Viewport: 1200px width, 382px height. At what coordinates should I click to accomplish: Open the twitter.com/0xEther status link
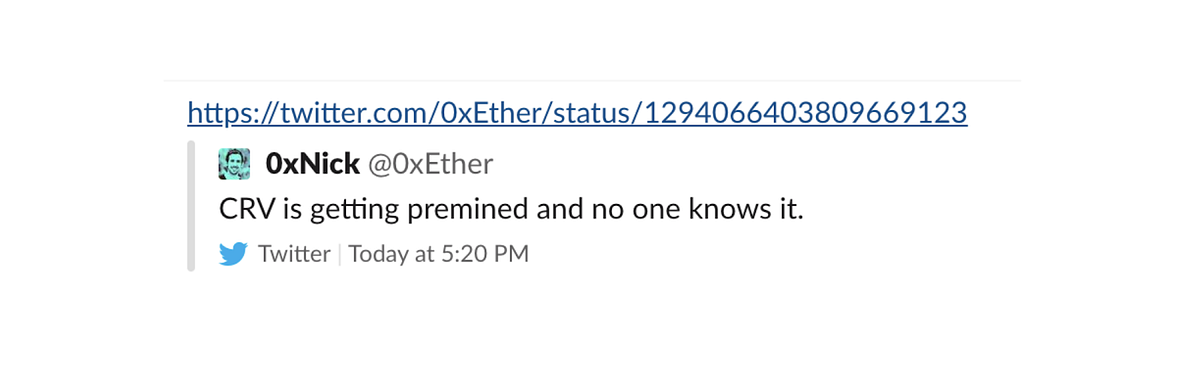click(x=577, y=113)
